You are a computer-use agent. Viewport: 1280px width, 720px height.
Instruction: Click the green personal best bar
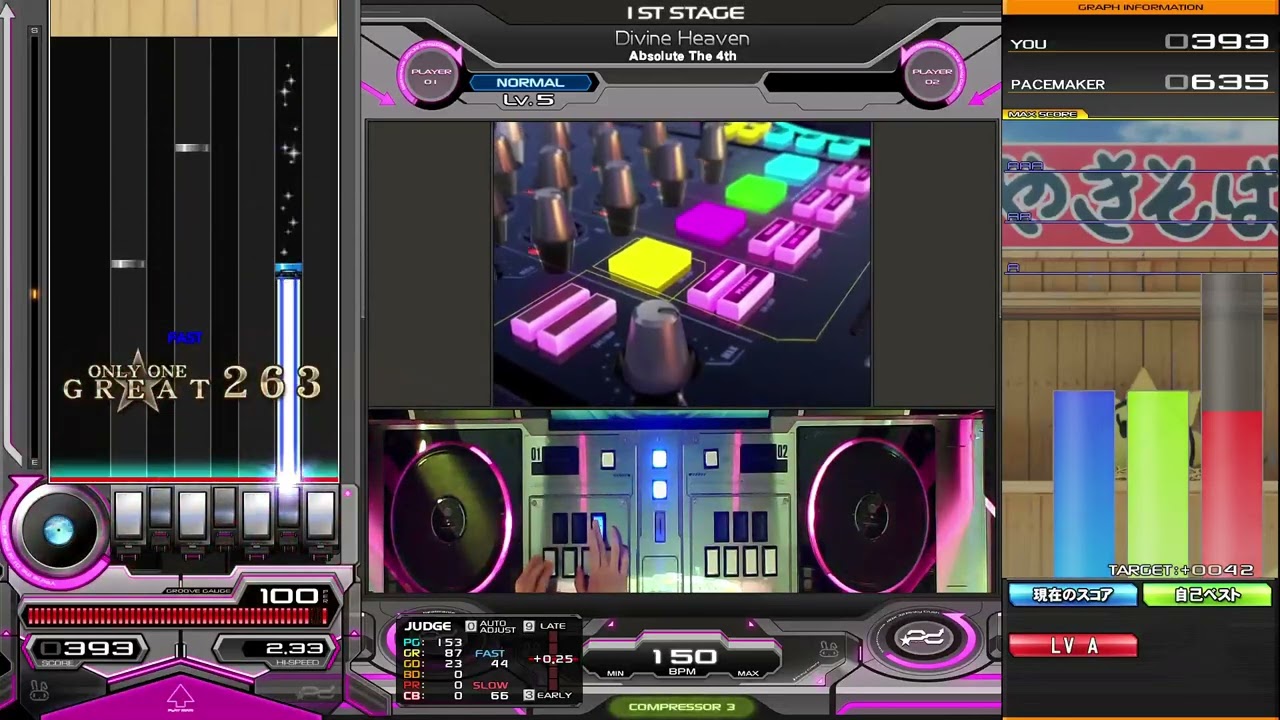click(x=1158, y=484)
